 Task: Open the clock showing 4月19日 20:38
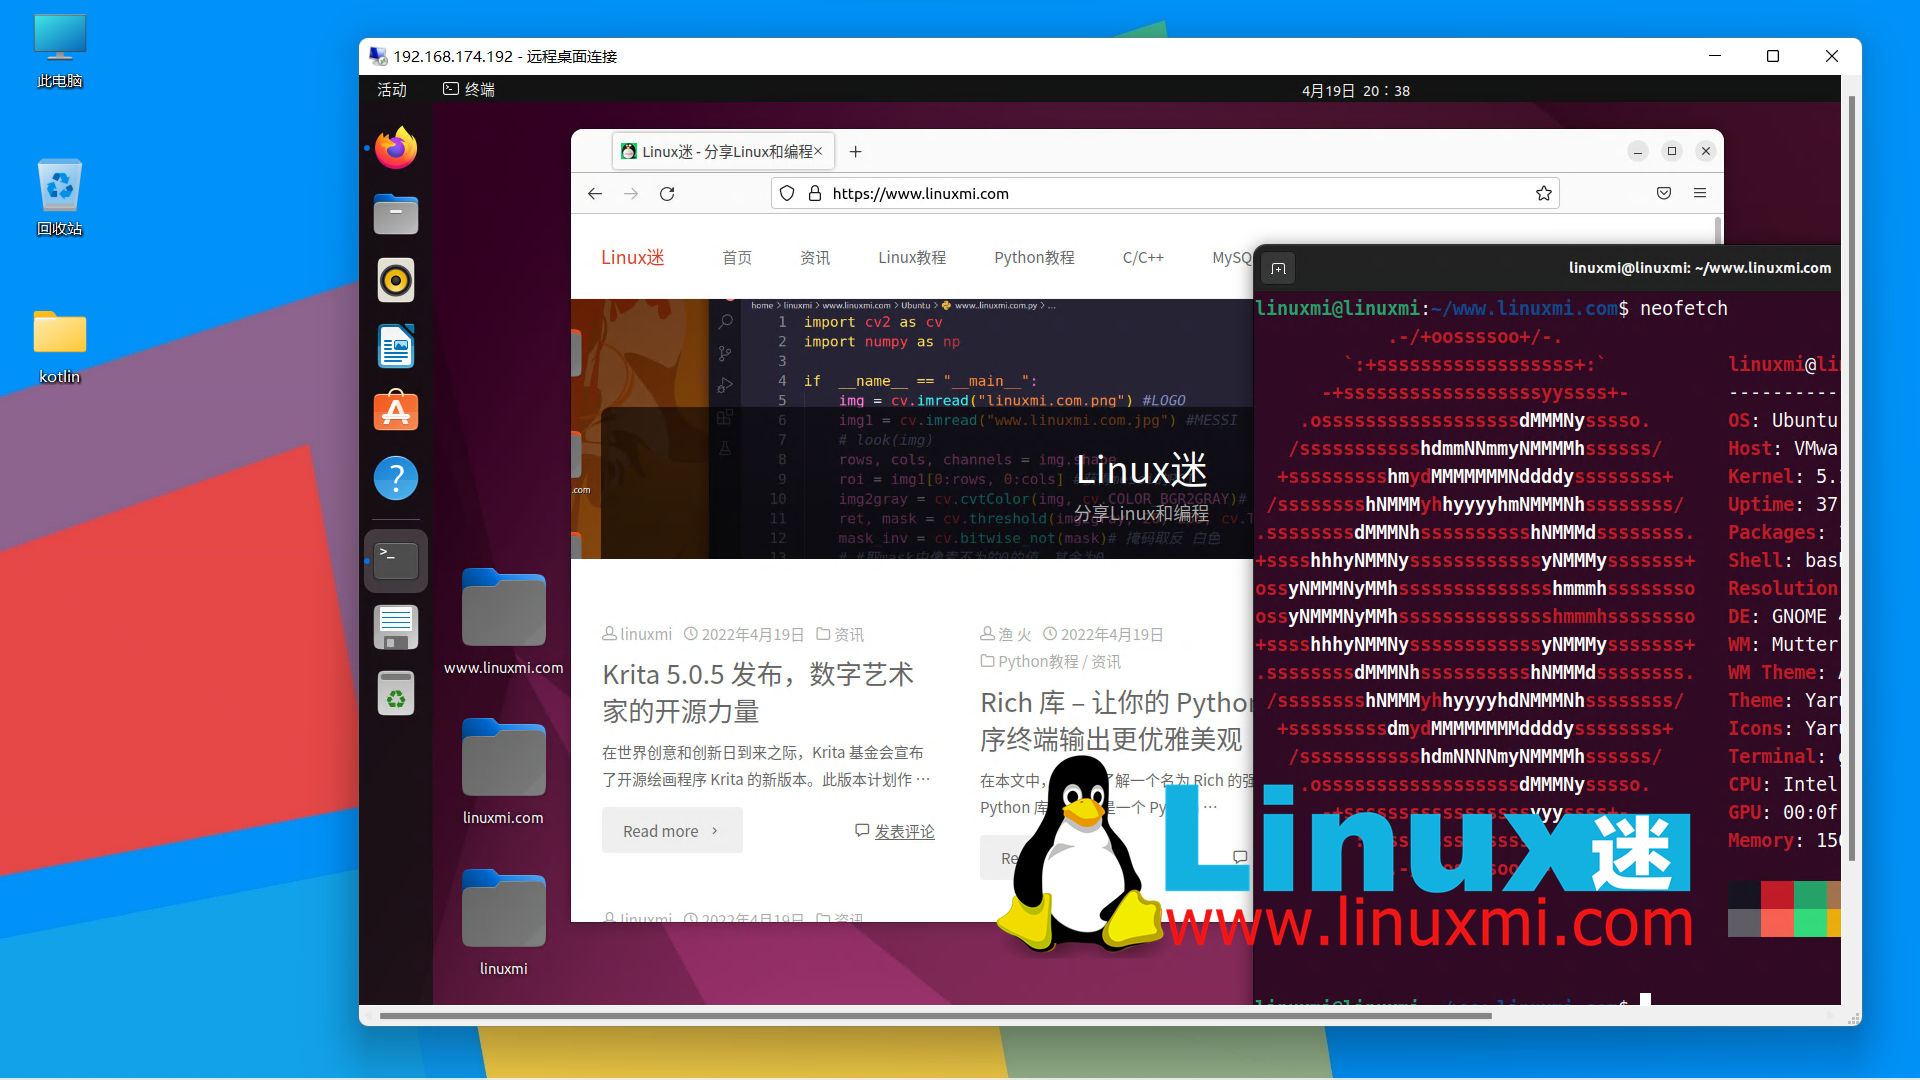point(1355,91)
